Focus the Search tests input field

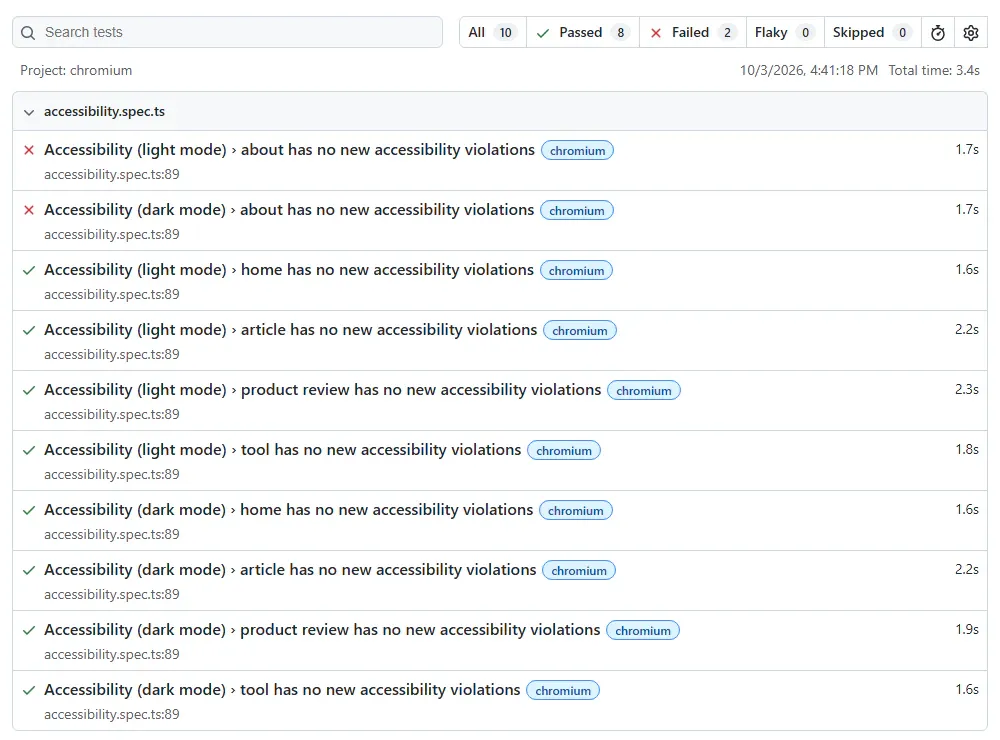[x=228, y=33]
